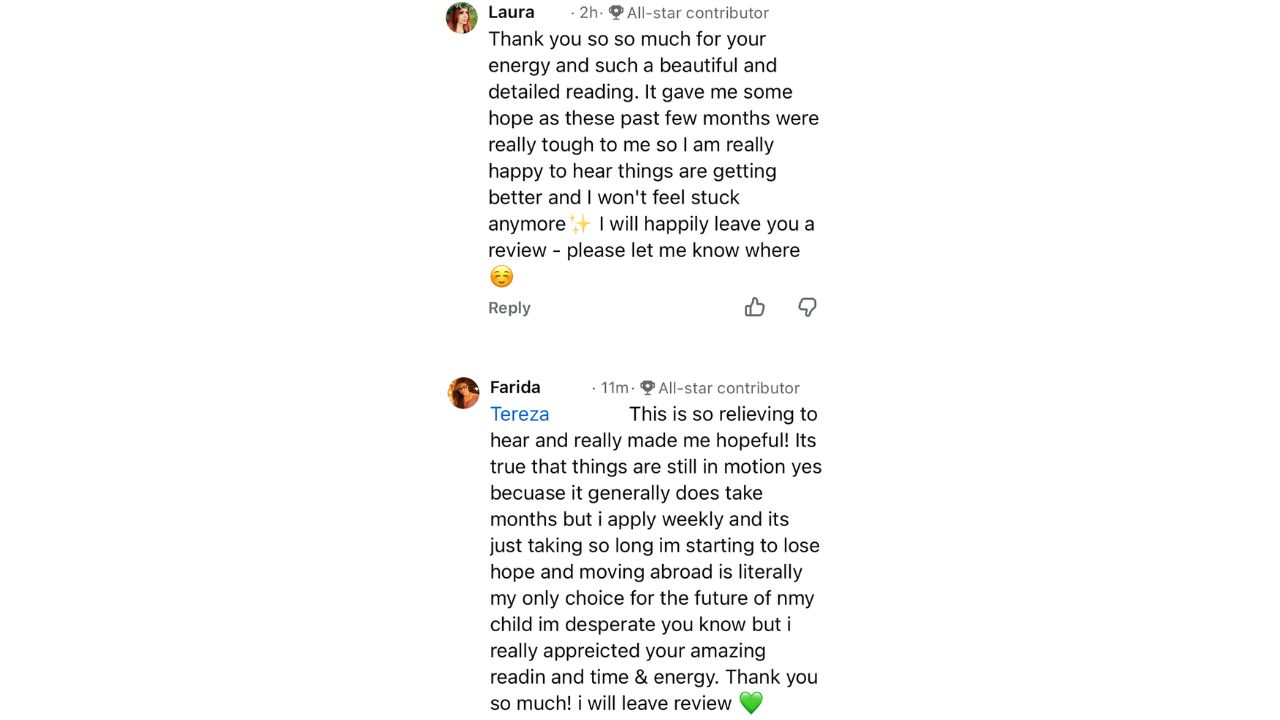Click the 11m timestamp on Farida's comment
This screenshot has height=720, width=1280.
pos(615,388)
